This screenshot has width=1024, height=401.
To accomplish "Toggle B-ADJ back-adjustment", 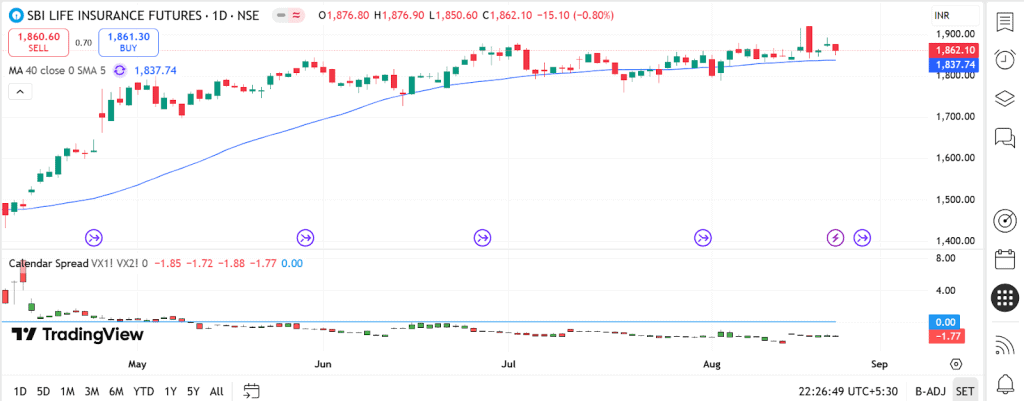I will (931, 391).
